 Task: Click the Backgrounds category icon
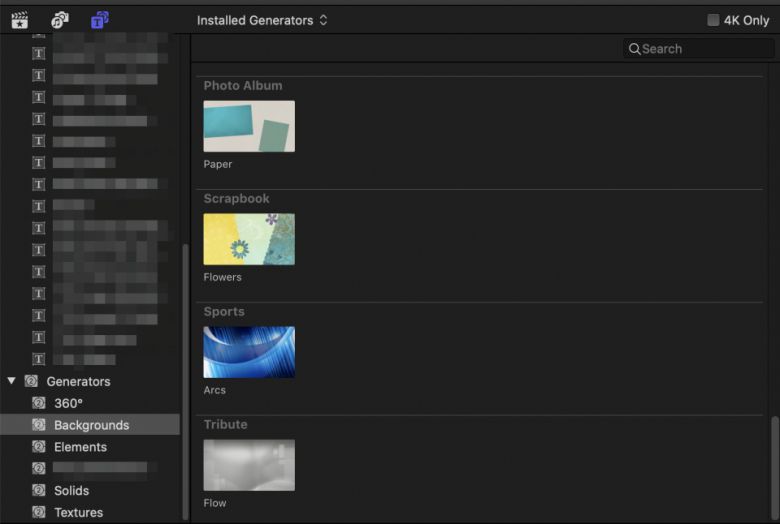point(39,425)
